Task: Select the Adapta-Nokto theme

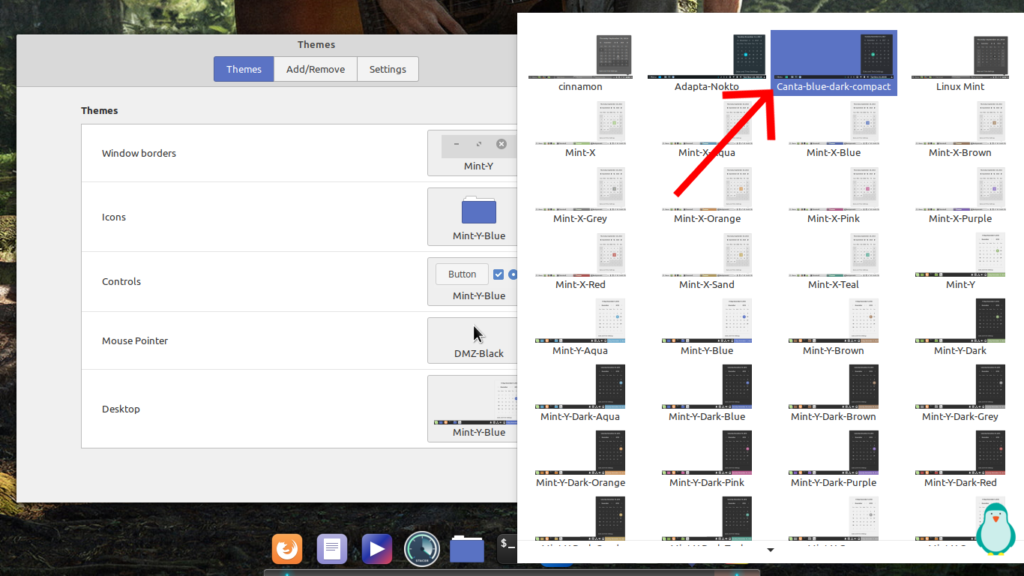Action: click(707, 63)
